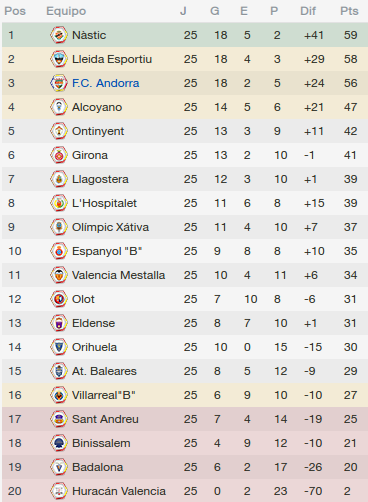Click the Huracán Valencia crest icon

pos(59,491)
